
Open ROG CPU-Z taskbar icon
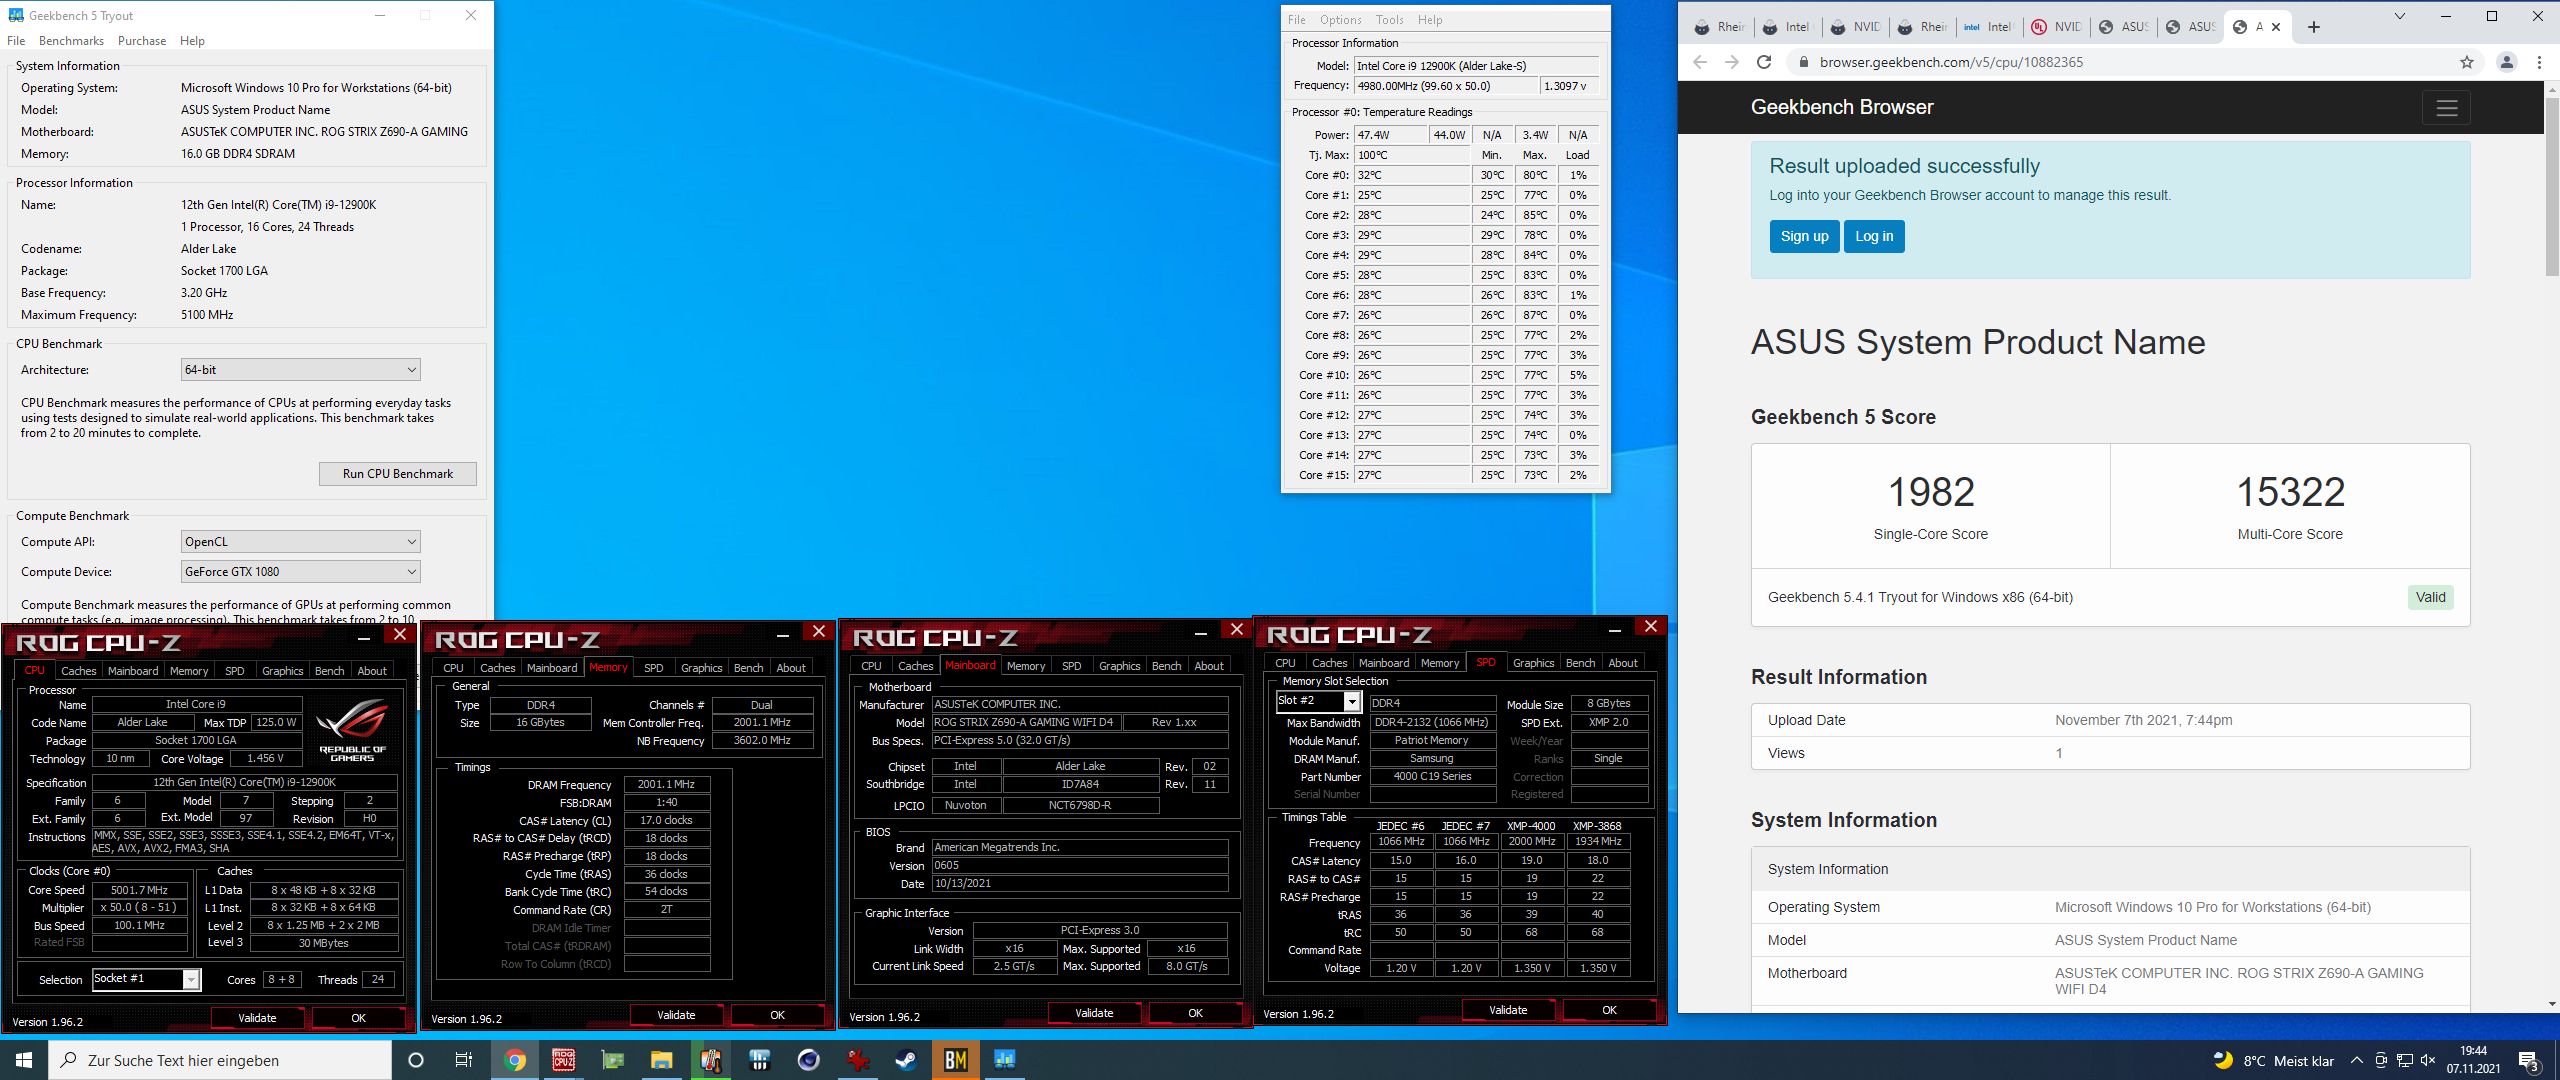(x=564, y=1060)
